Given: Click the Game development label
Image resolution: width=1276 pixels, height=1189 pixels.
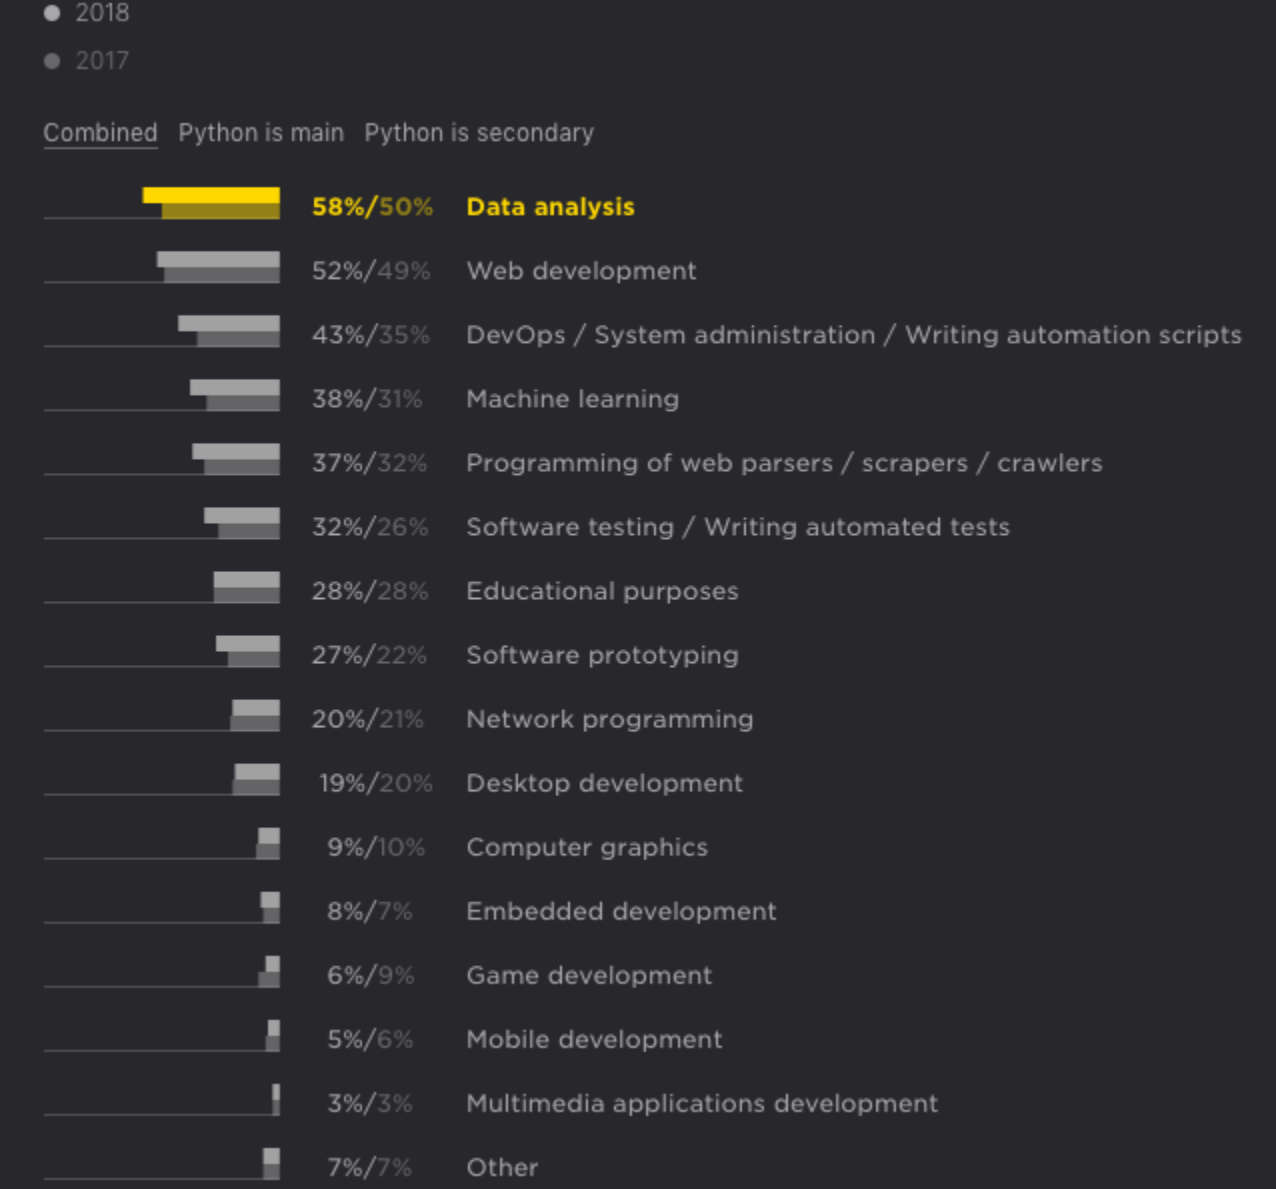Looking at the screenshot, I should [x=589, y=975].
